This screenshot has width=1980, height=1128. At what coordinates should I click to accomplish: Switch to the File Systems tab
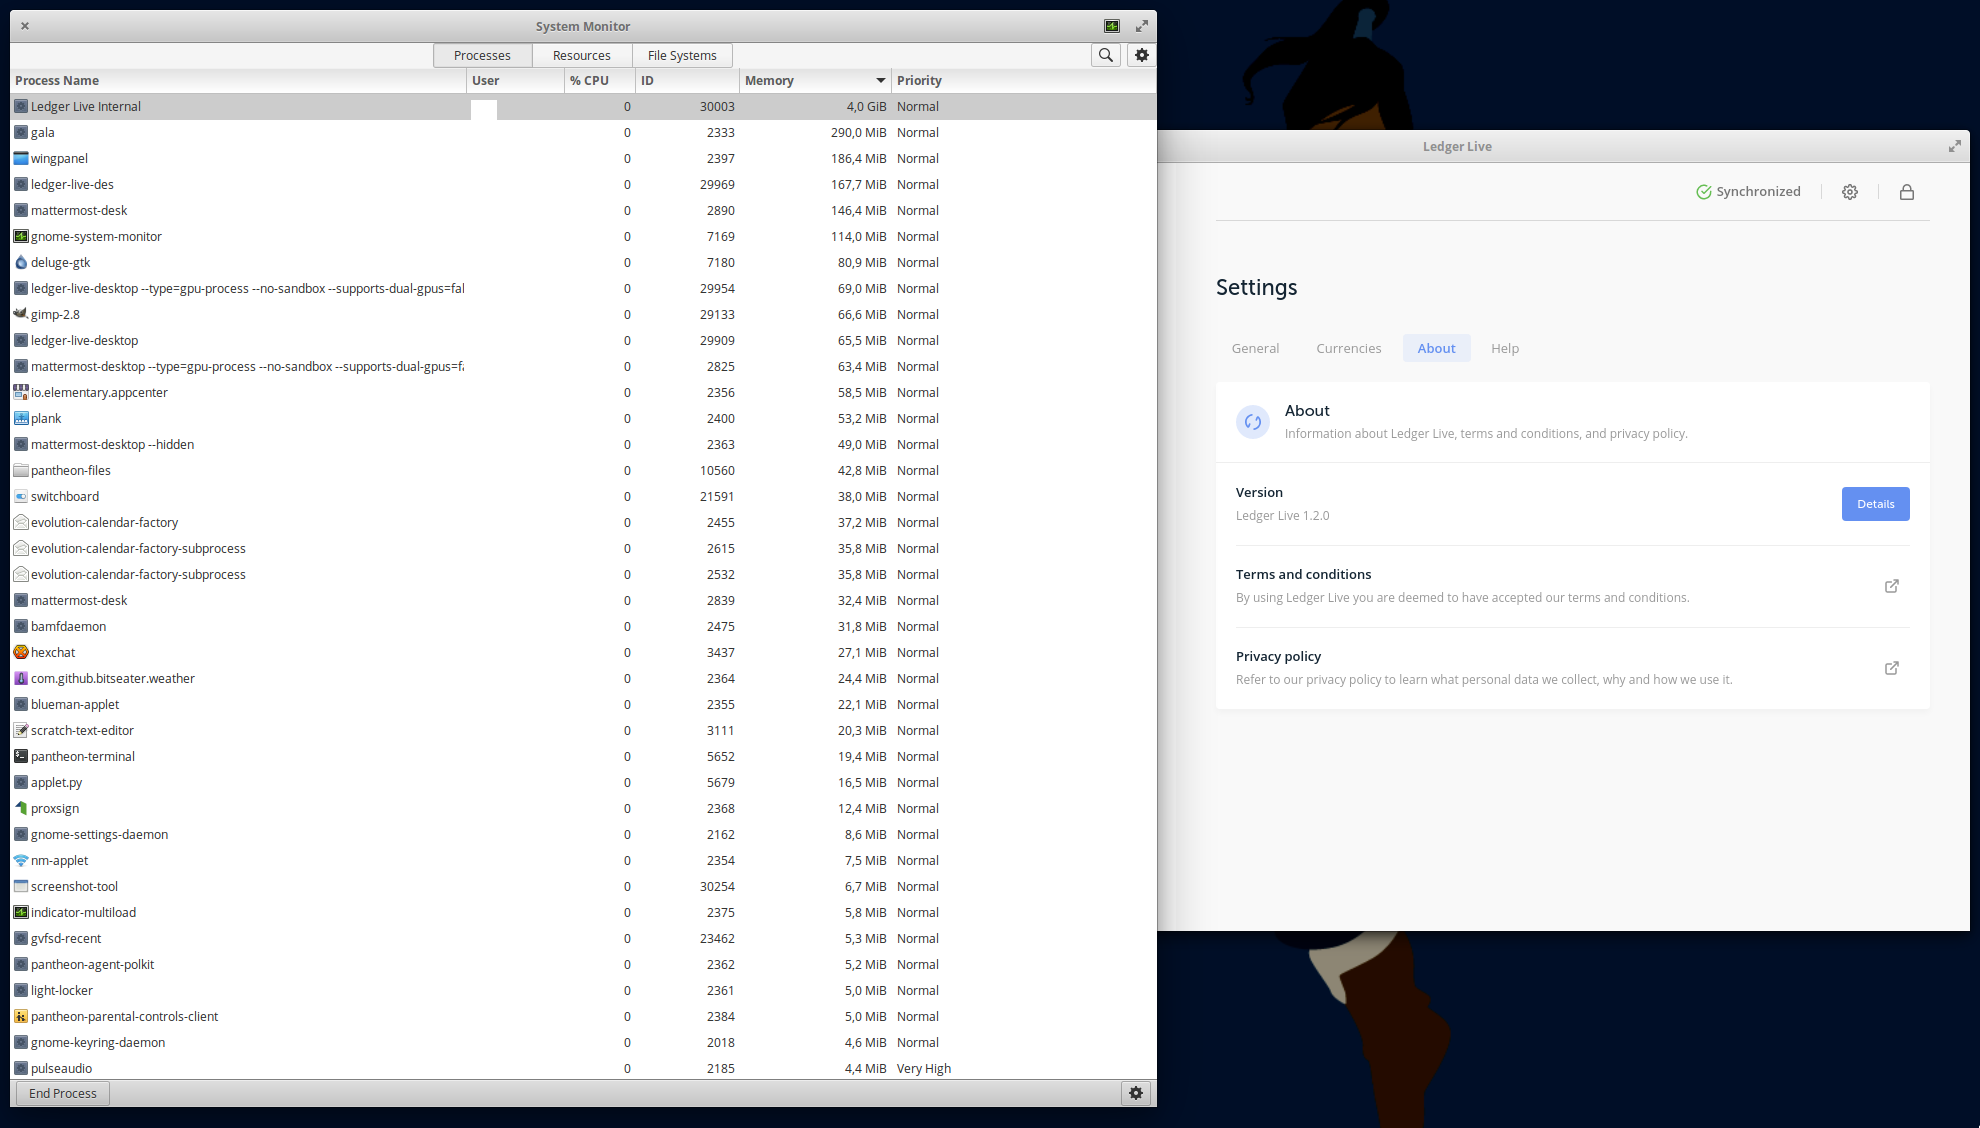tap(682, 55)
